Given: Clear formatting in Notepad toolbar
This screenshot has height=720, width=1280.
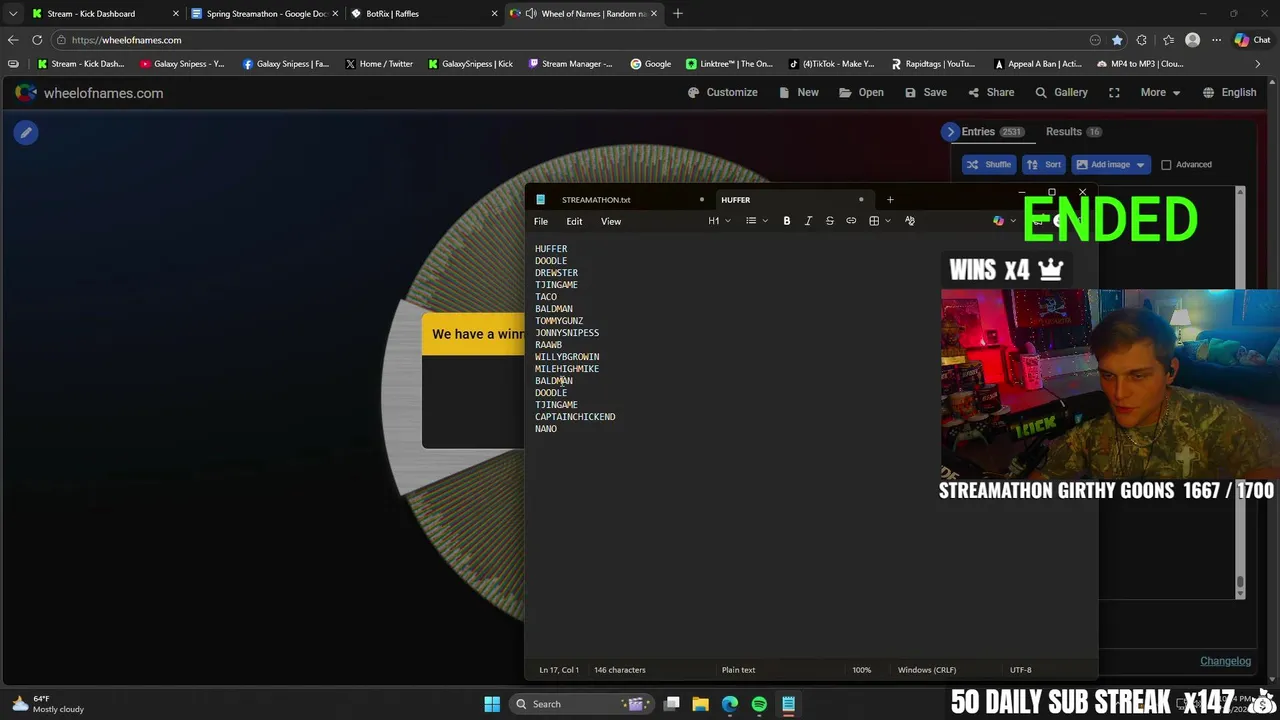Looking at the screenshot, I should click(x=909, y=221).
